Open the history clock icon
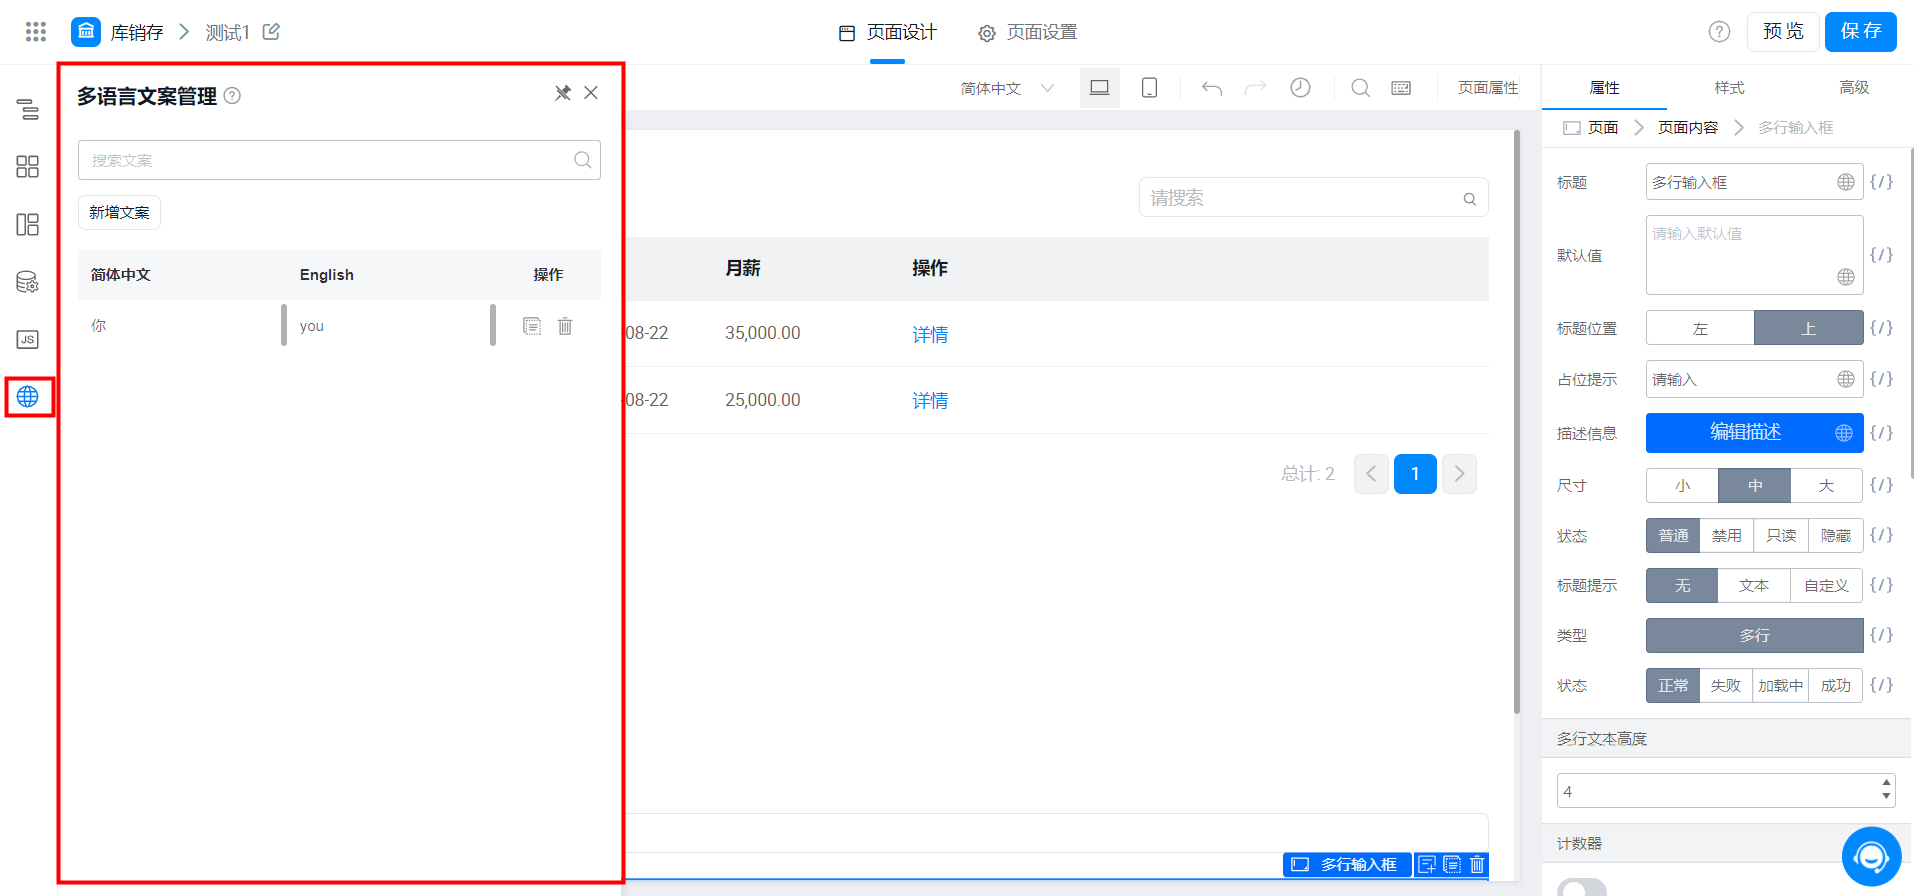This screenshot has height=896, width=1914. pyautogui.click(x=1300, y=88)
